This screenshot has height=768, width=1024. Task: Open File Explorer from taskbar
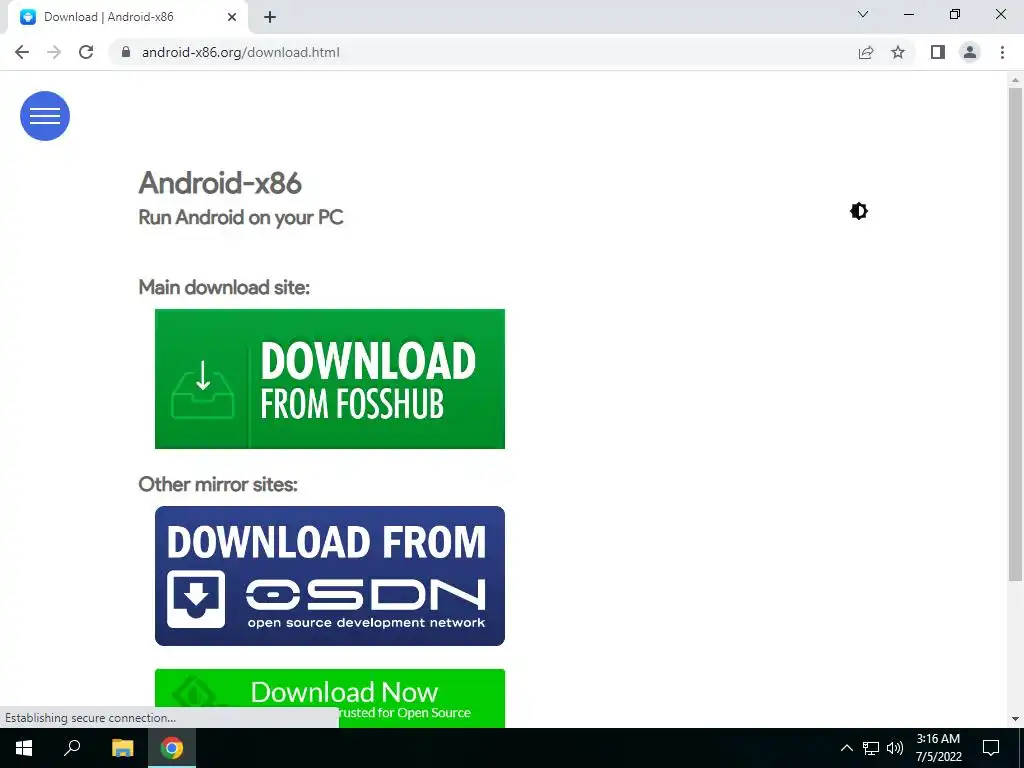[122, 748]
